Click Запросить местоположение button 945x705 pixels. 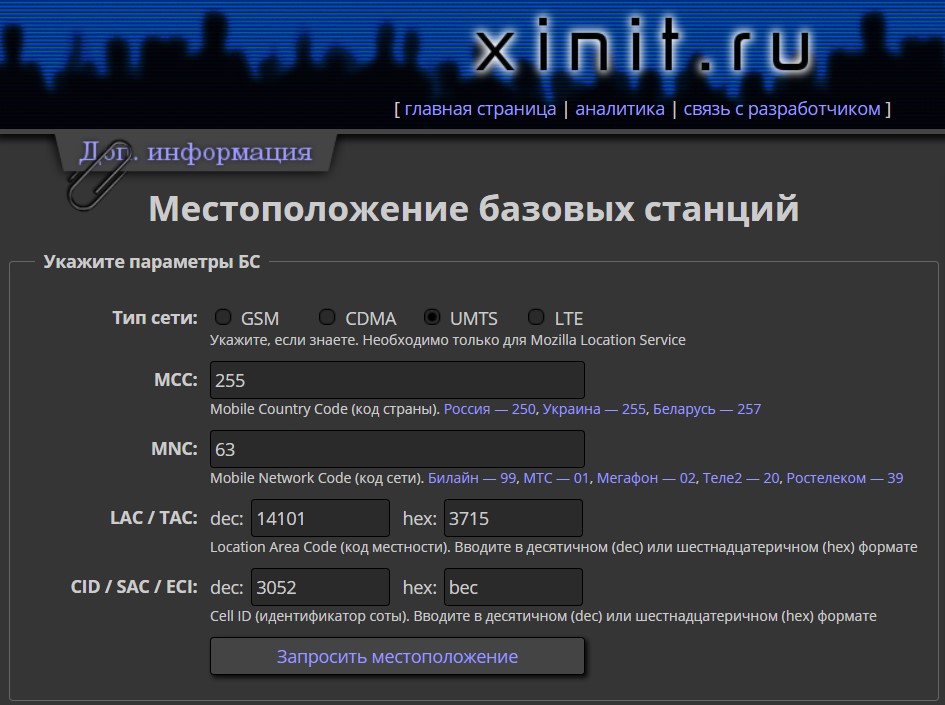click(x=397, y=656)
